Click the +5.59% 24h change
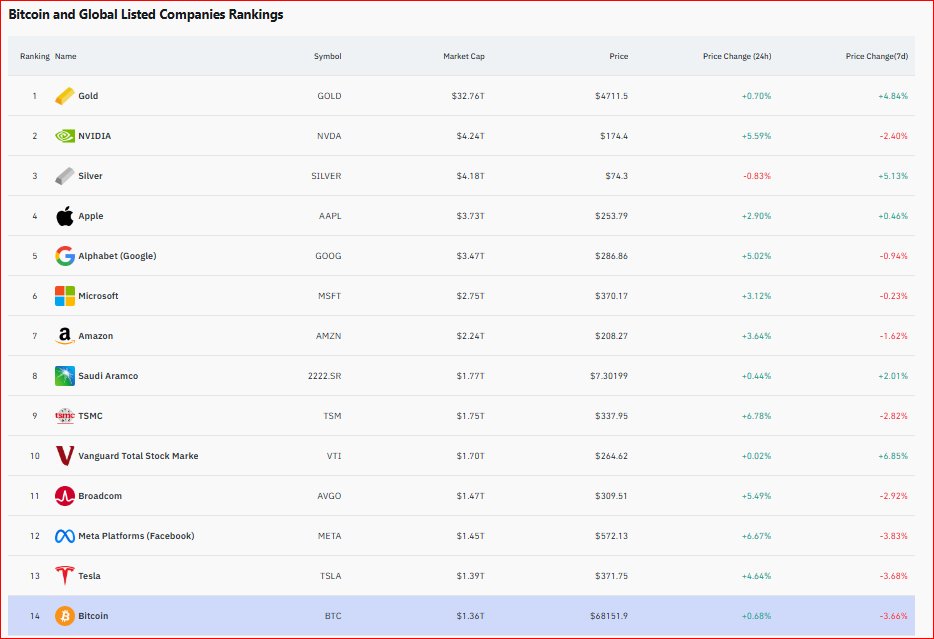Screen dimensions: 934x639 pyautogui.click(x=756, y=136)
